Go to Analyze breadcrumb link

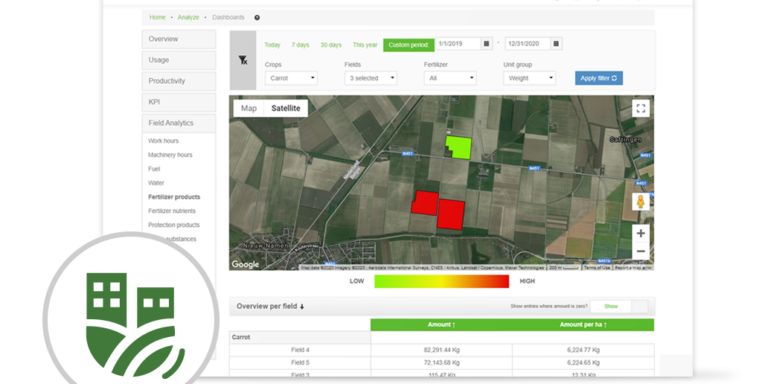[x=189, y=17]
